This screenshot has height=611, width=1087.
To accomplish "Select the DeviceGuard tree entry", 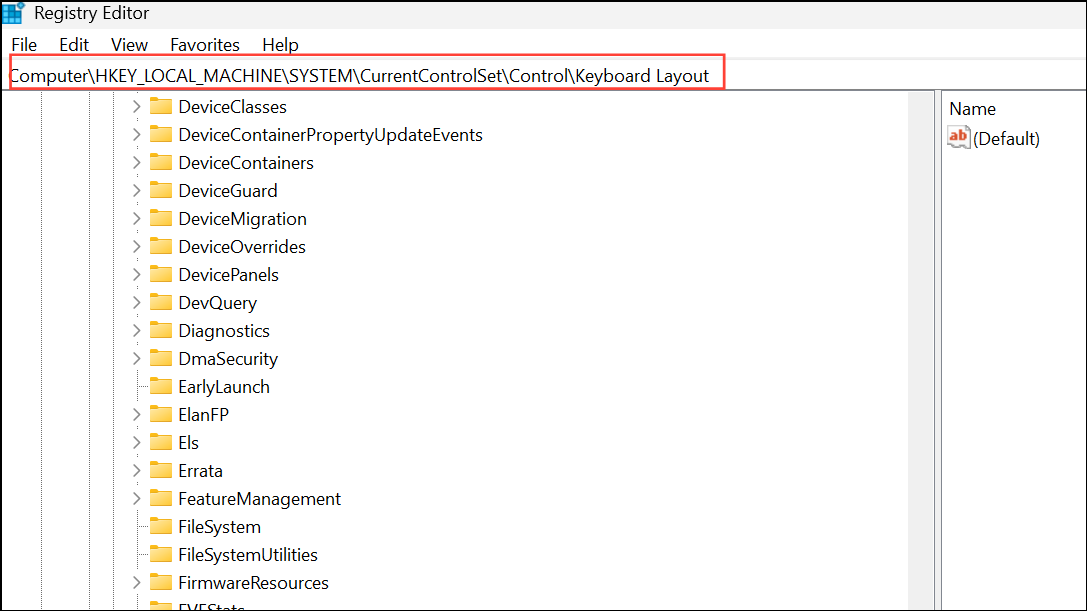I will tap(227, 191).
